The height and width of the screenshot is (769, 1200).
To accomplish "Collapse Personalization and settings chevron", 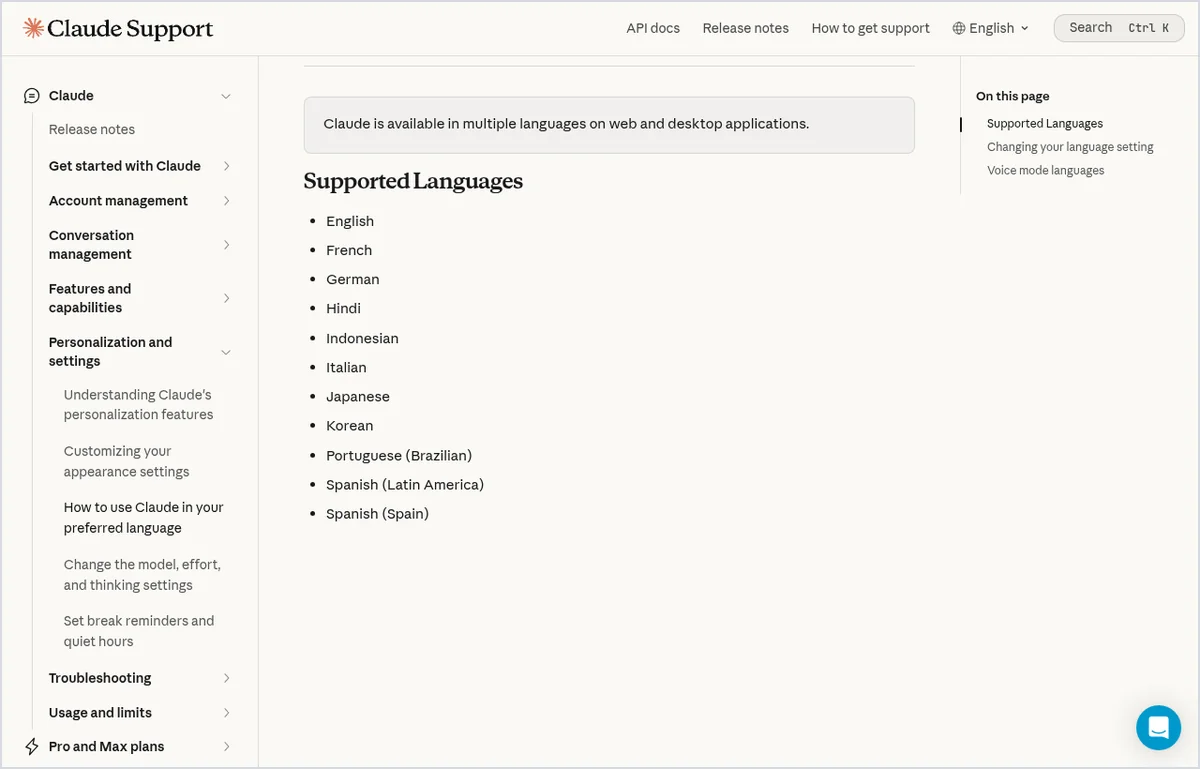I will click(x=226, y=352).
